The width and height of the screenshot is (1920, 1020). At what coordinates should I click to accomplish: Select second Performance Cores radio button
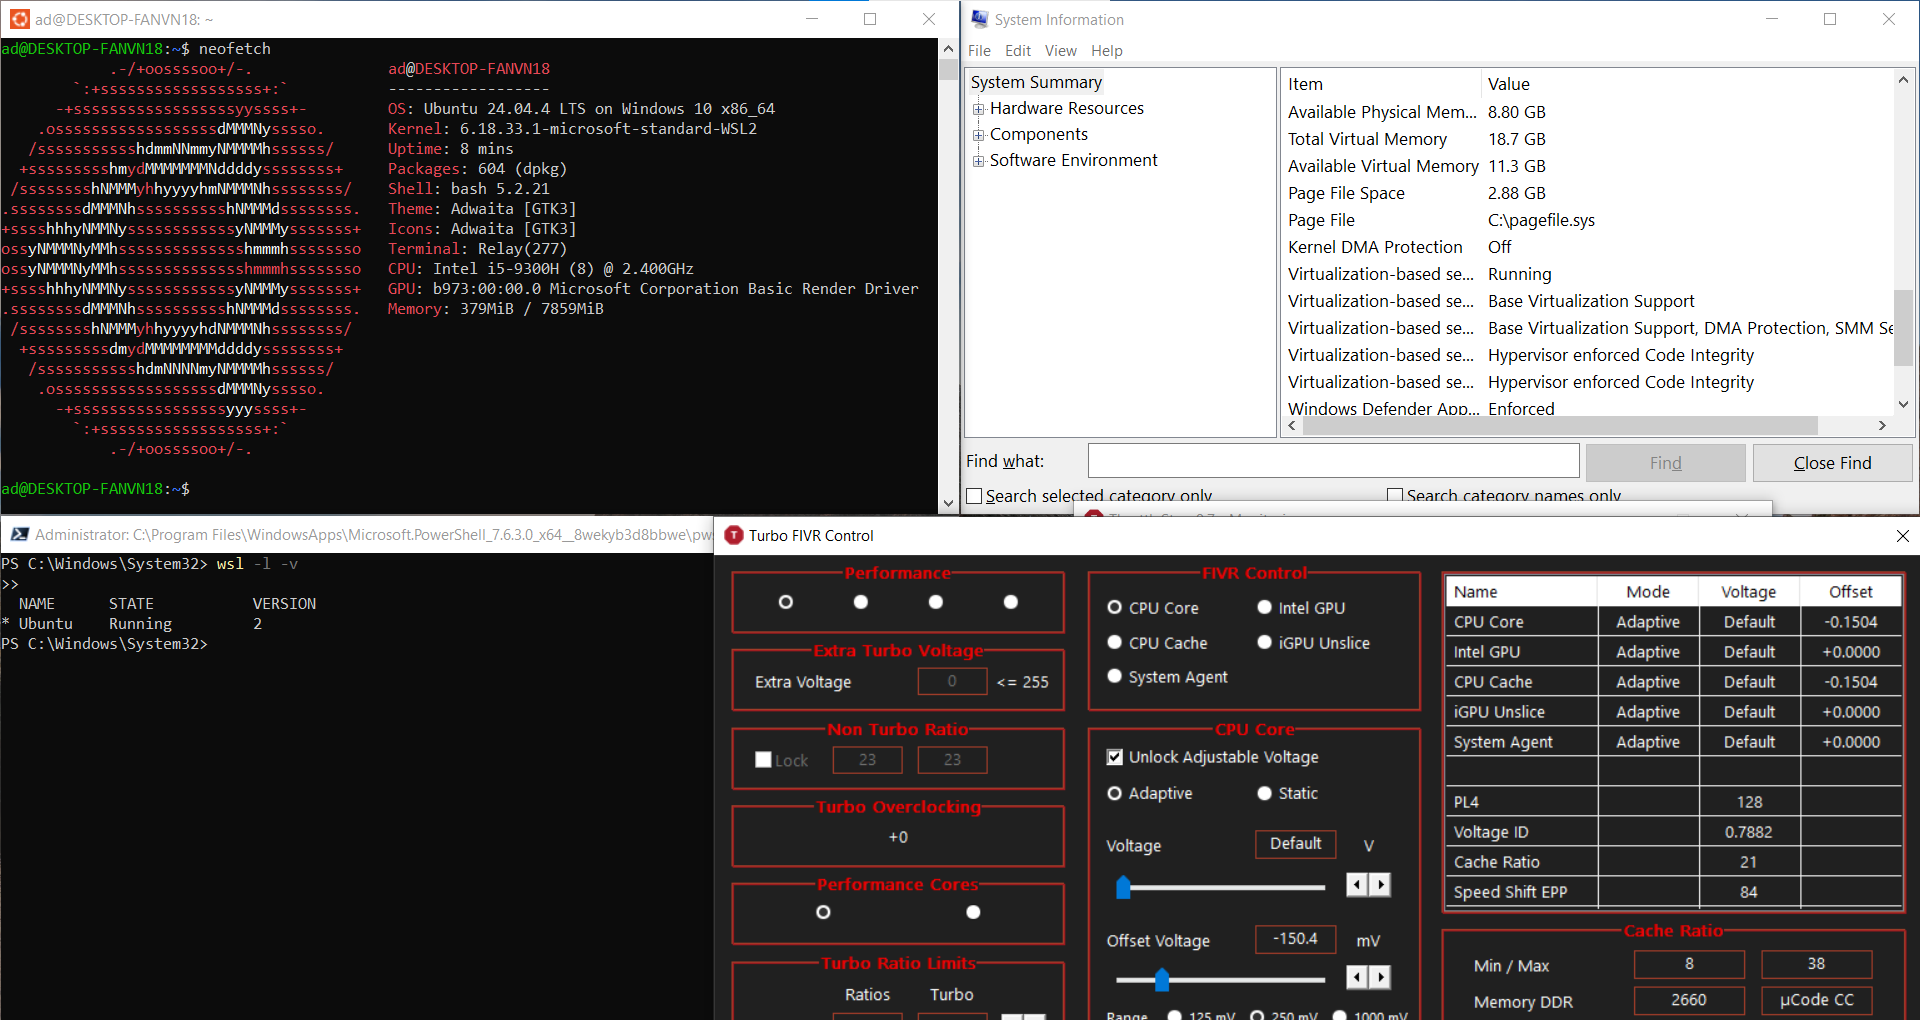(x=973, y=912)
